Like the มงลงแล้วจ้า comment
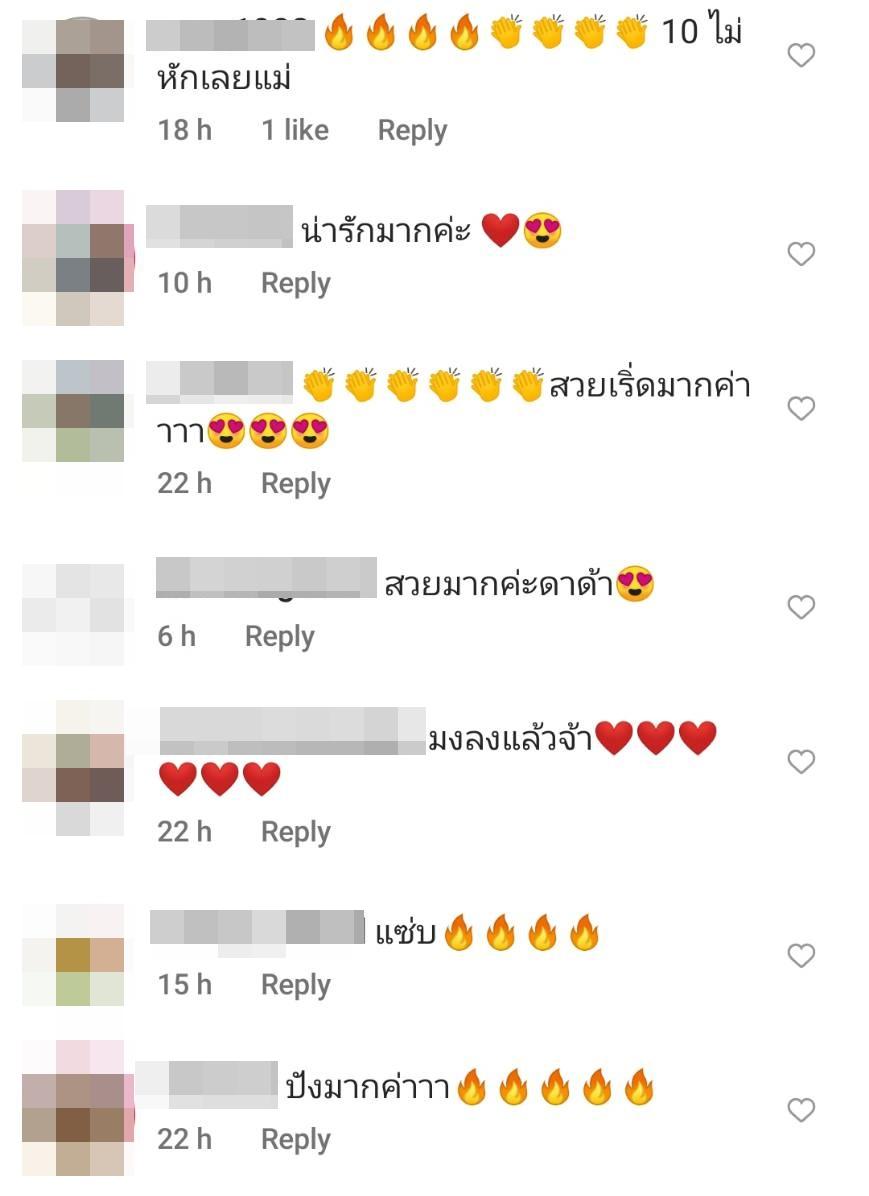The height and width of the screenshot is (1196, 869). point(801,761)
